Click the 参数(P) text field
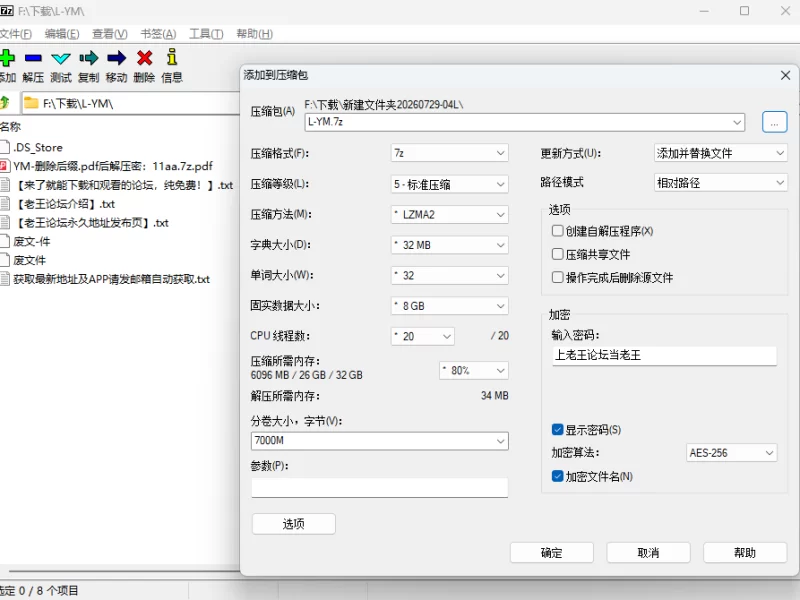 click(380, 488)
